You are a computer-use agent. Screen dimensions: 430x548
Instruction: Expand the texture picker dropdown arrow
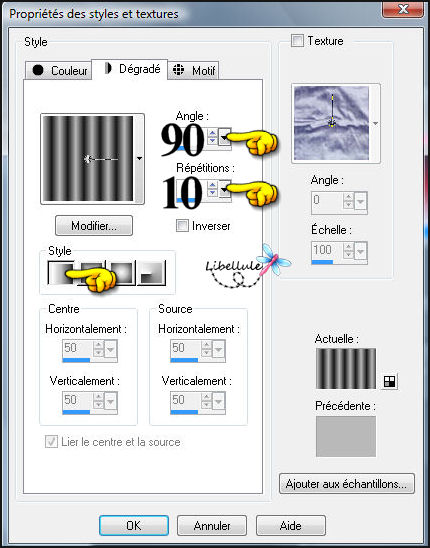click(x=375, y=123)
